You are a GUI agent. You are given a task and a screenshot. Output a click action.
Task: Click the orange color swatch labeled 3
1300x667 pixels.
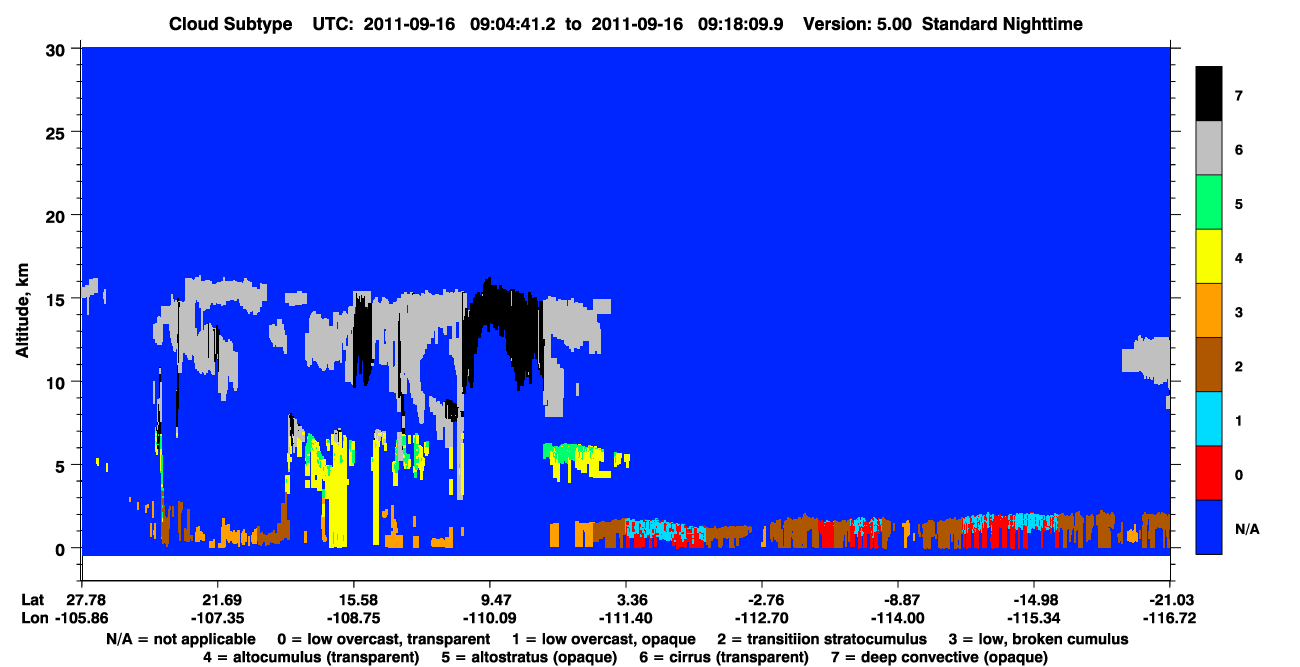[x=1209, y=311]
